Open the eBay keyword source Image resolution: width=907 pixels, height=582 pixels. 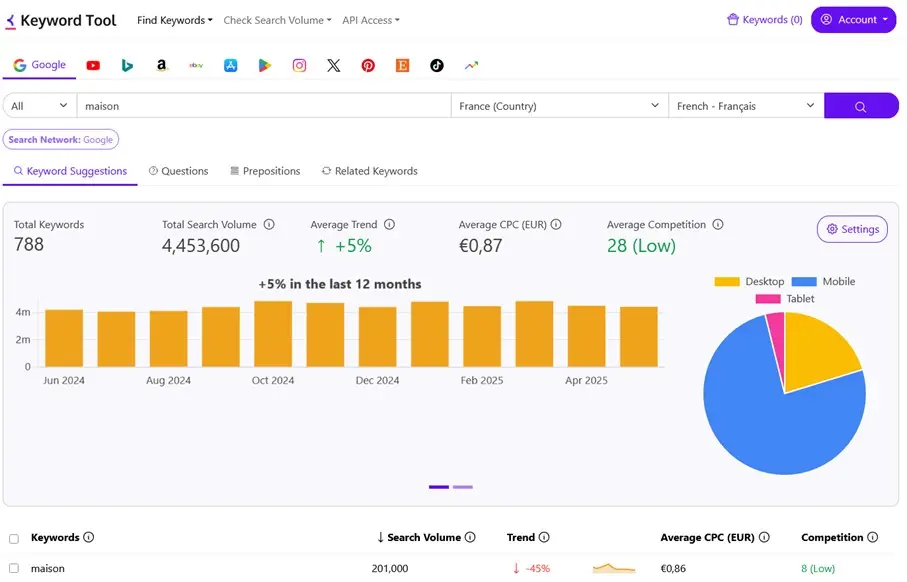tap(196, 65)
